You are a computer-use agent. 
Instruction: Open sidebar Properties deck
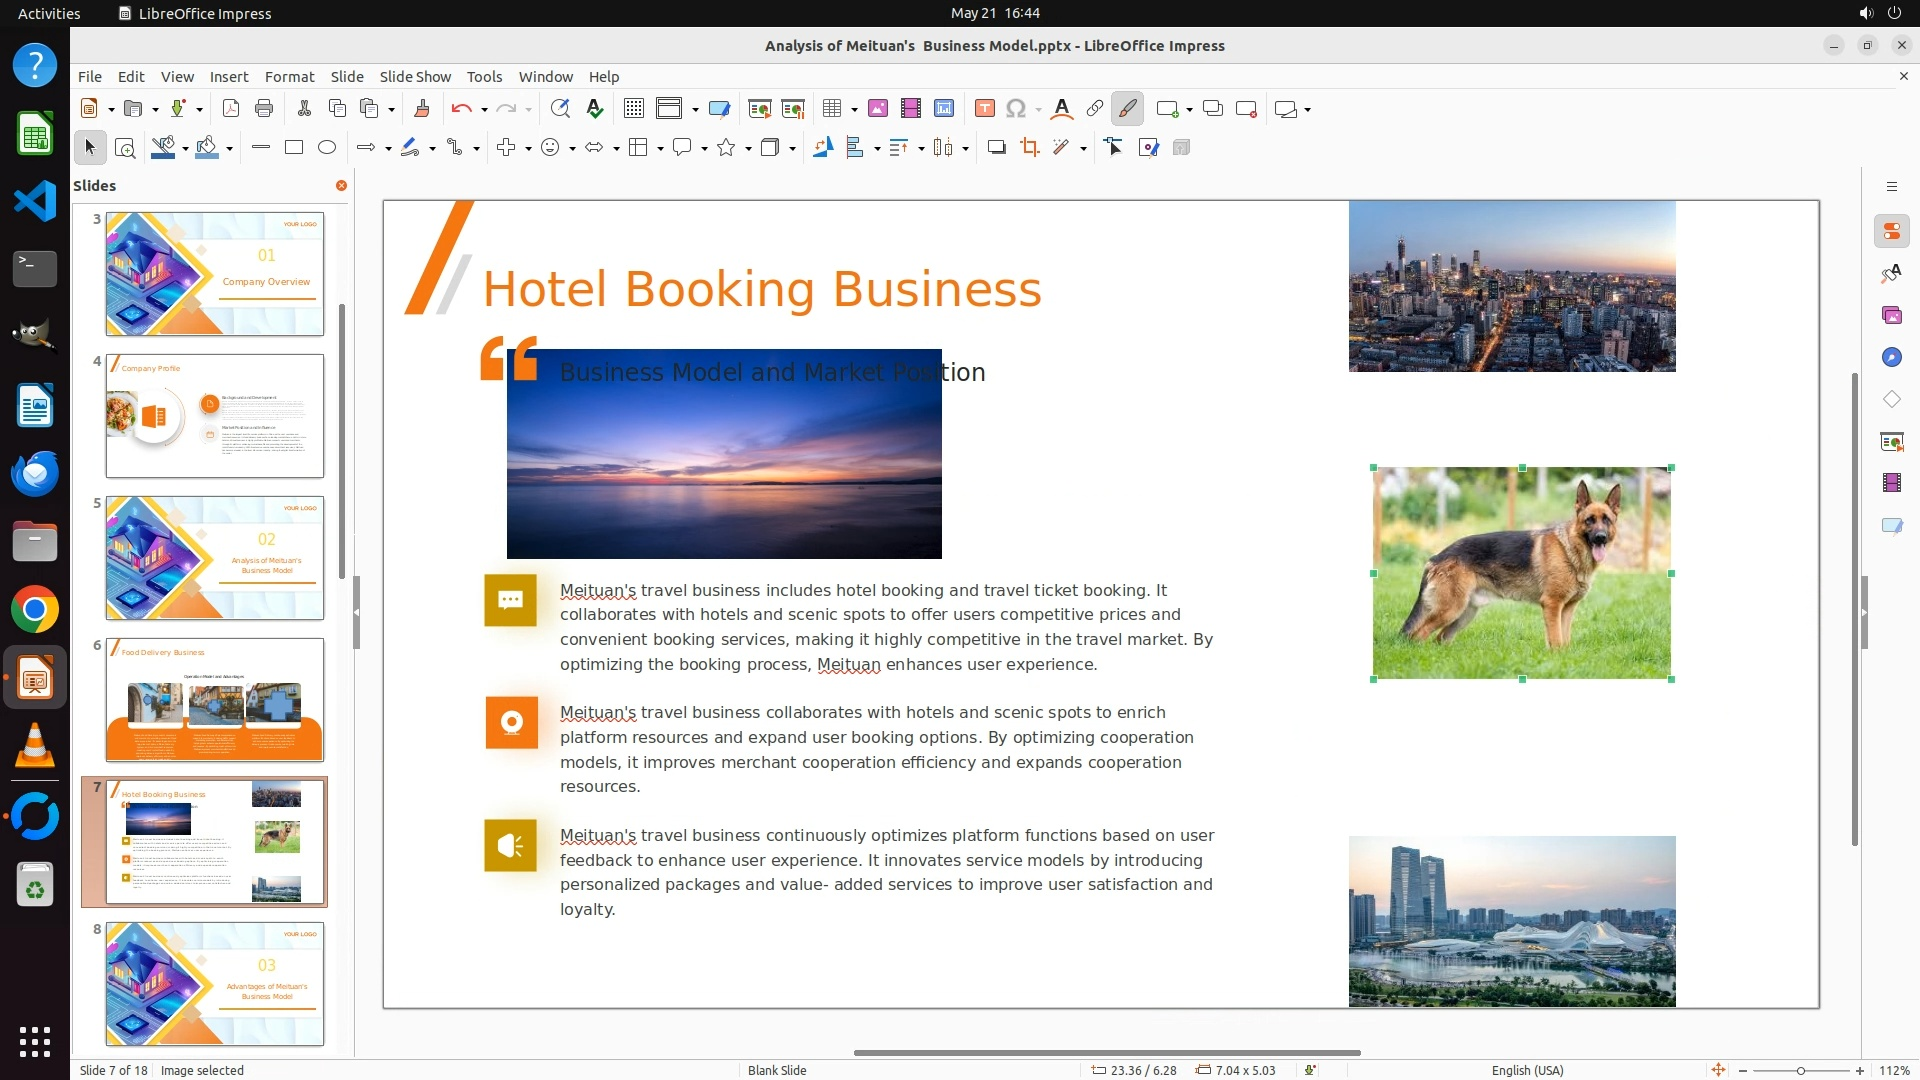1891,232
